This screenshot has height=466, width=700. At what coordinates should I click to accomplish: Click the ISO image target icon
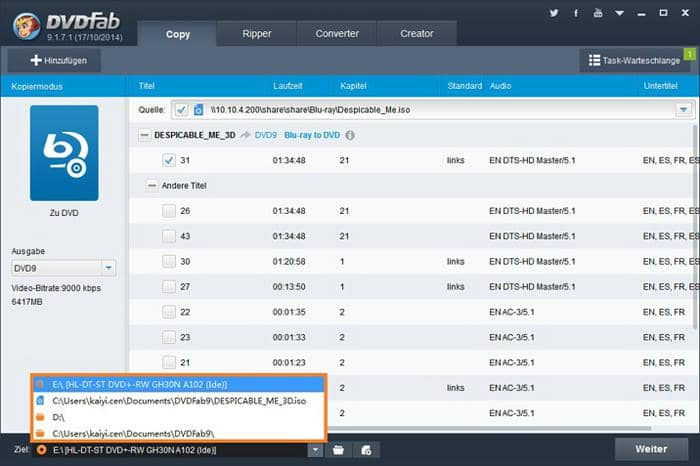[366, 450]
